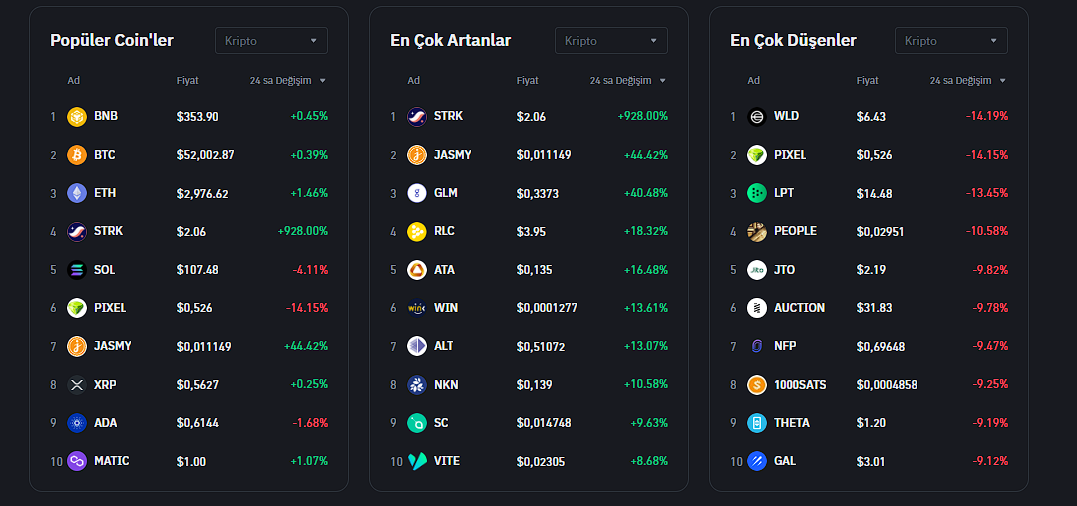Open Kripto dropdown in Popüler Coin'ler

click(x=271, y=41)
